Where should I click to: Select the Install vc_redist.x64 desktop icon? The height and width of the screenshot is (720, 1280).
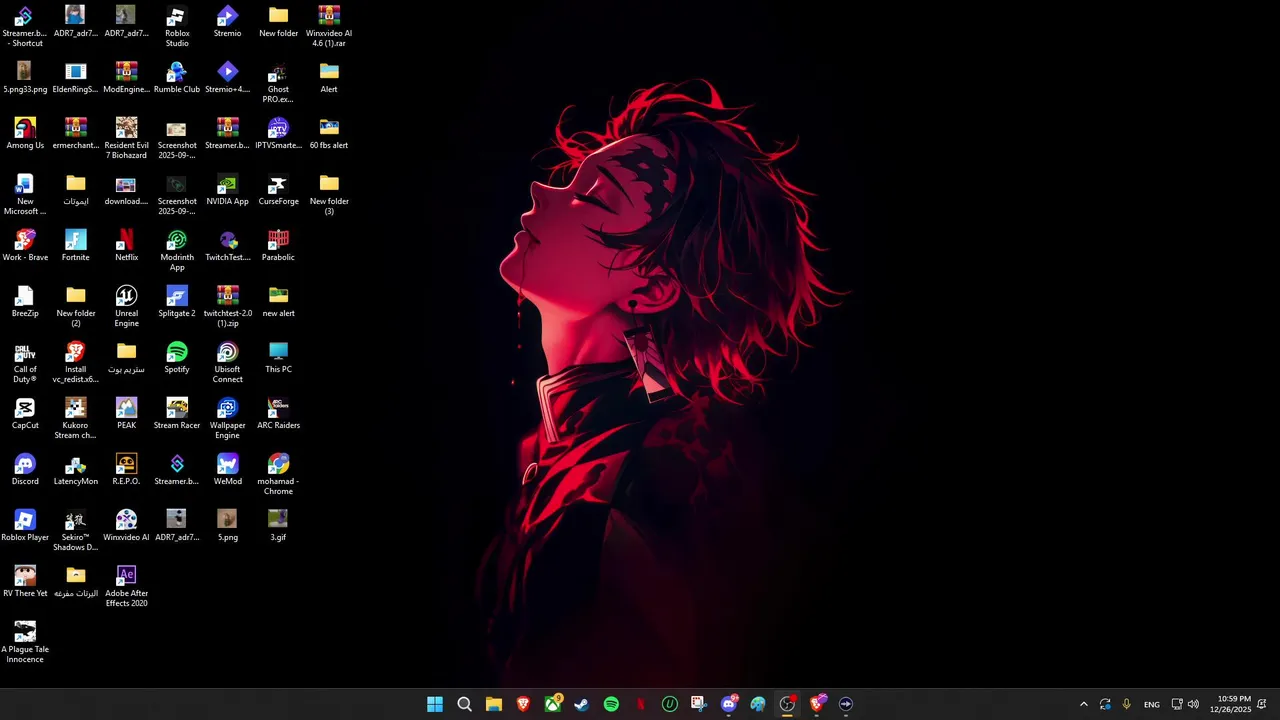[x=75, y=363]
